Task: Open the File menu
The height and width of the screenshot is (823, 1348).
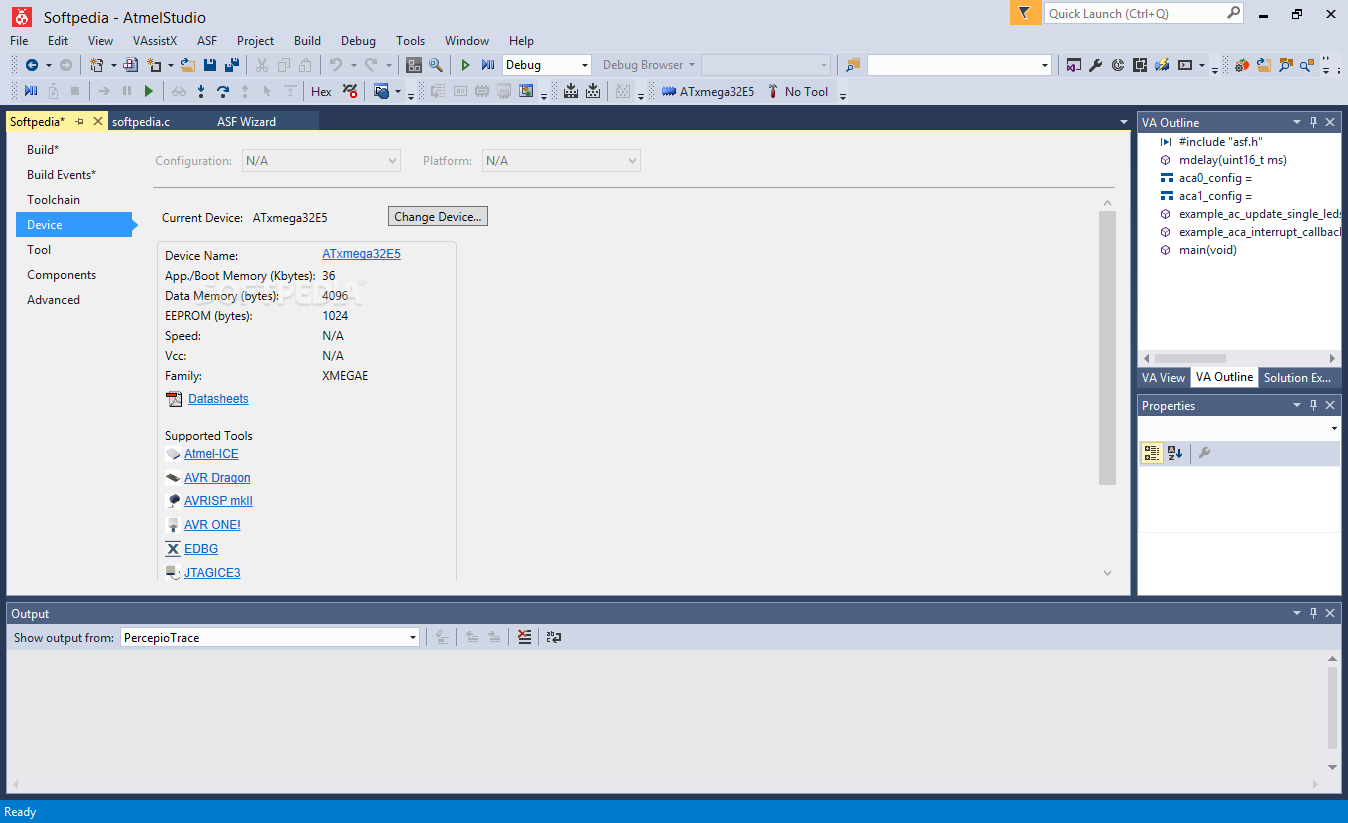Action: (19, 41)
